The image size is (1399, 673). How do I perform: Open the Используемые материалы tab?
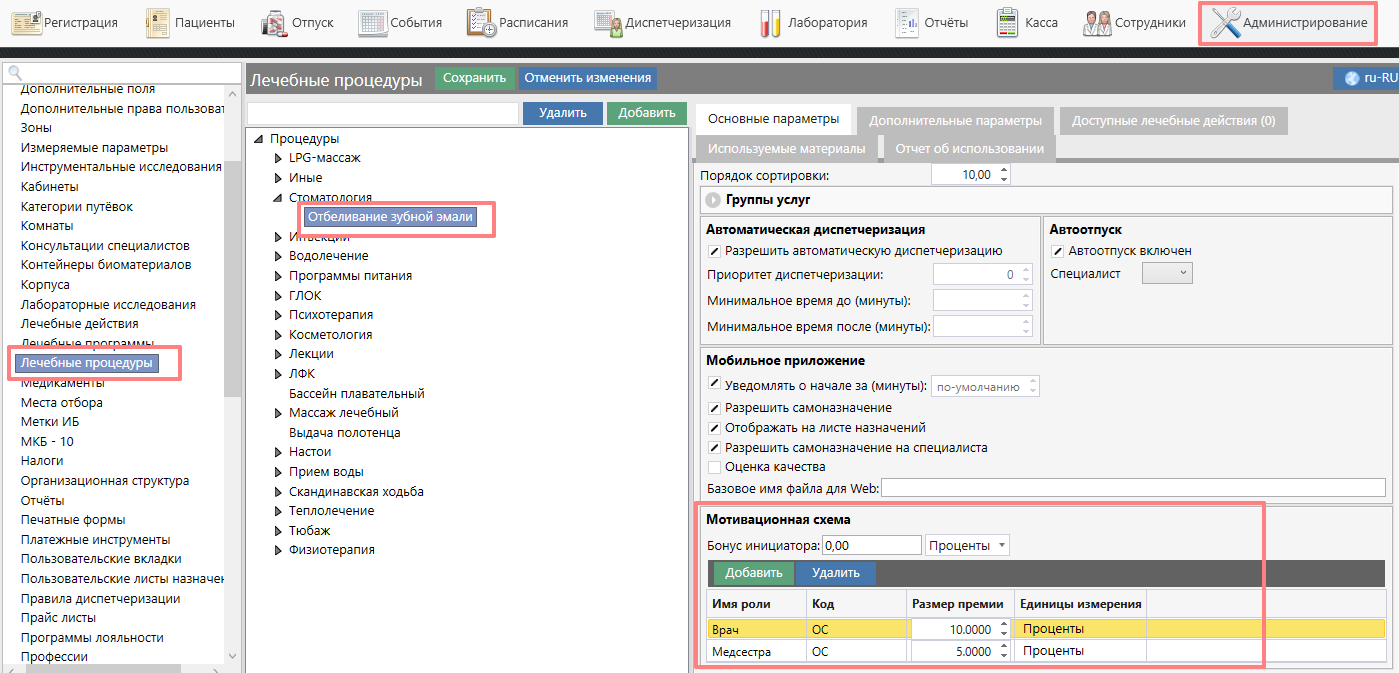[x=787, y=149]
